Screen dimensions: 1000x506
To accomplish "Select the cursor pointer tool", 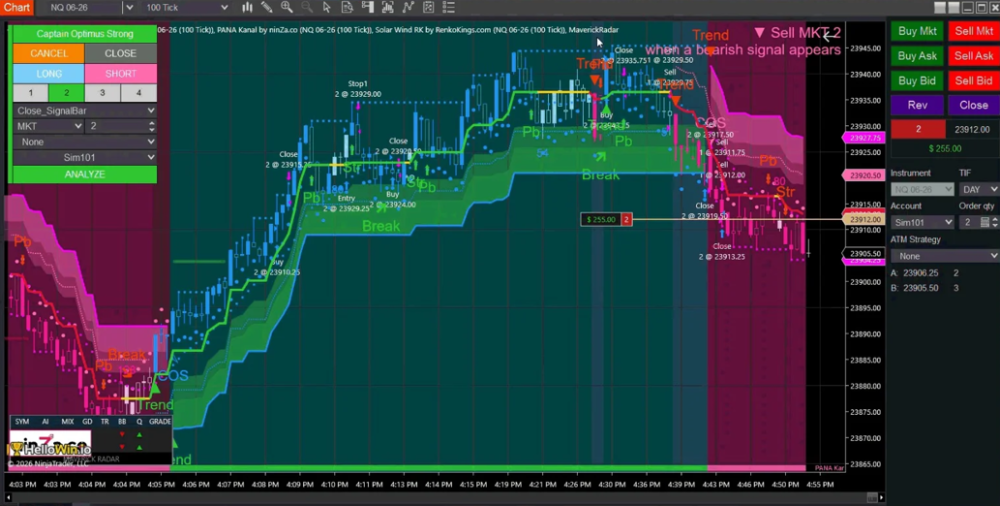I will point(327,8).
